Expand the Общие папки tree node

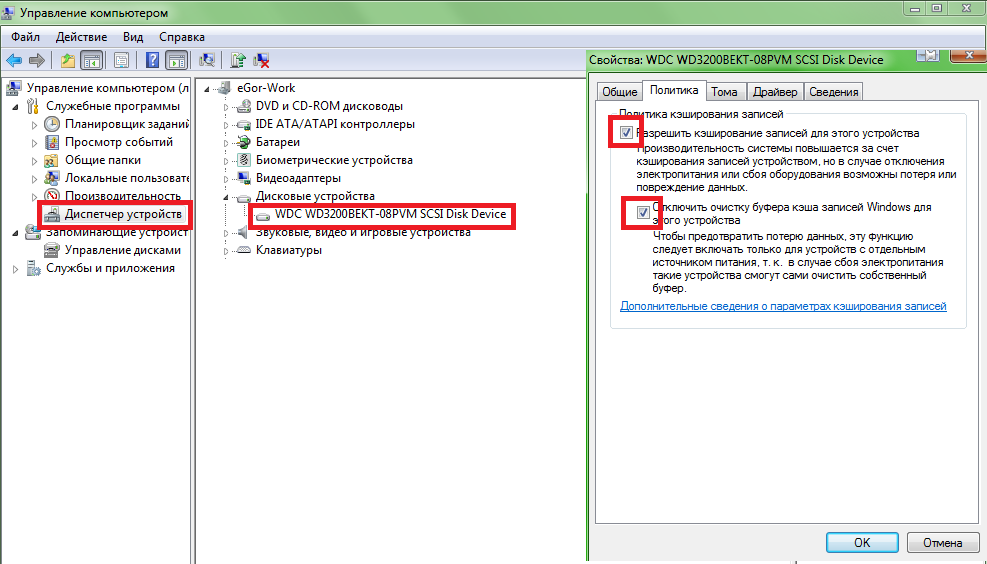(35, 161)
